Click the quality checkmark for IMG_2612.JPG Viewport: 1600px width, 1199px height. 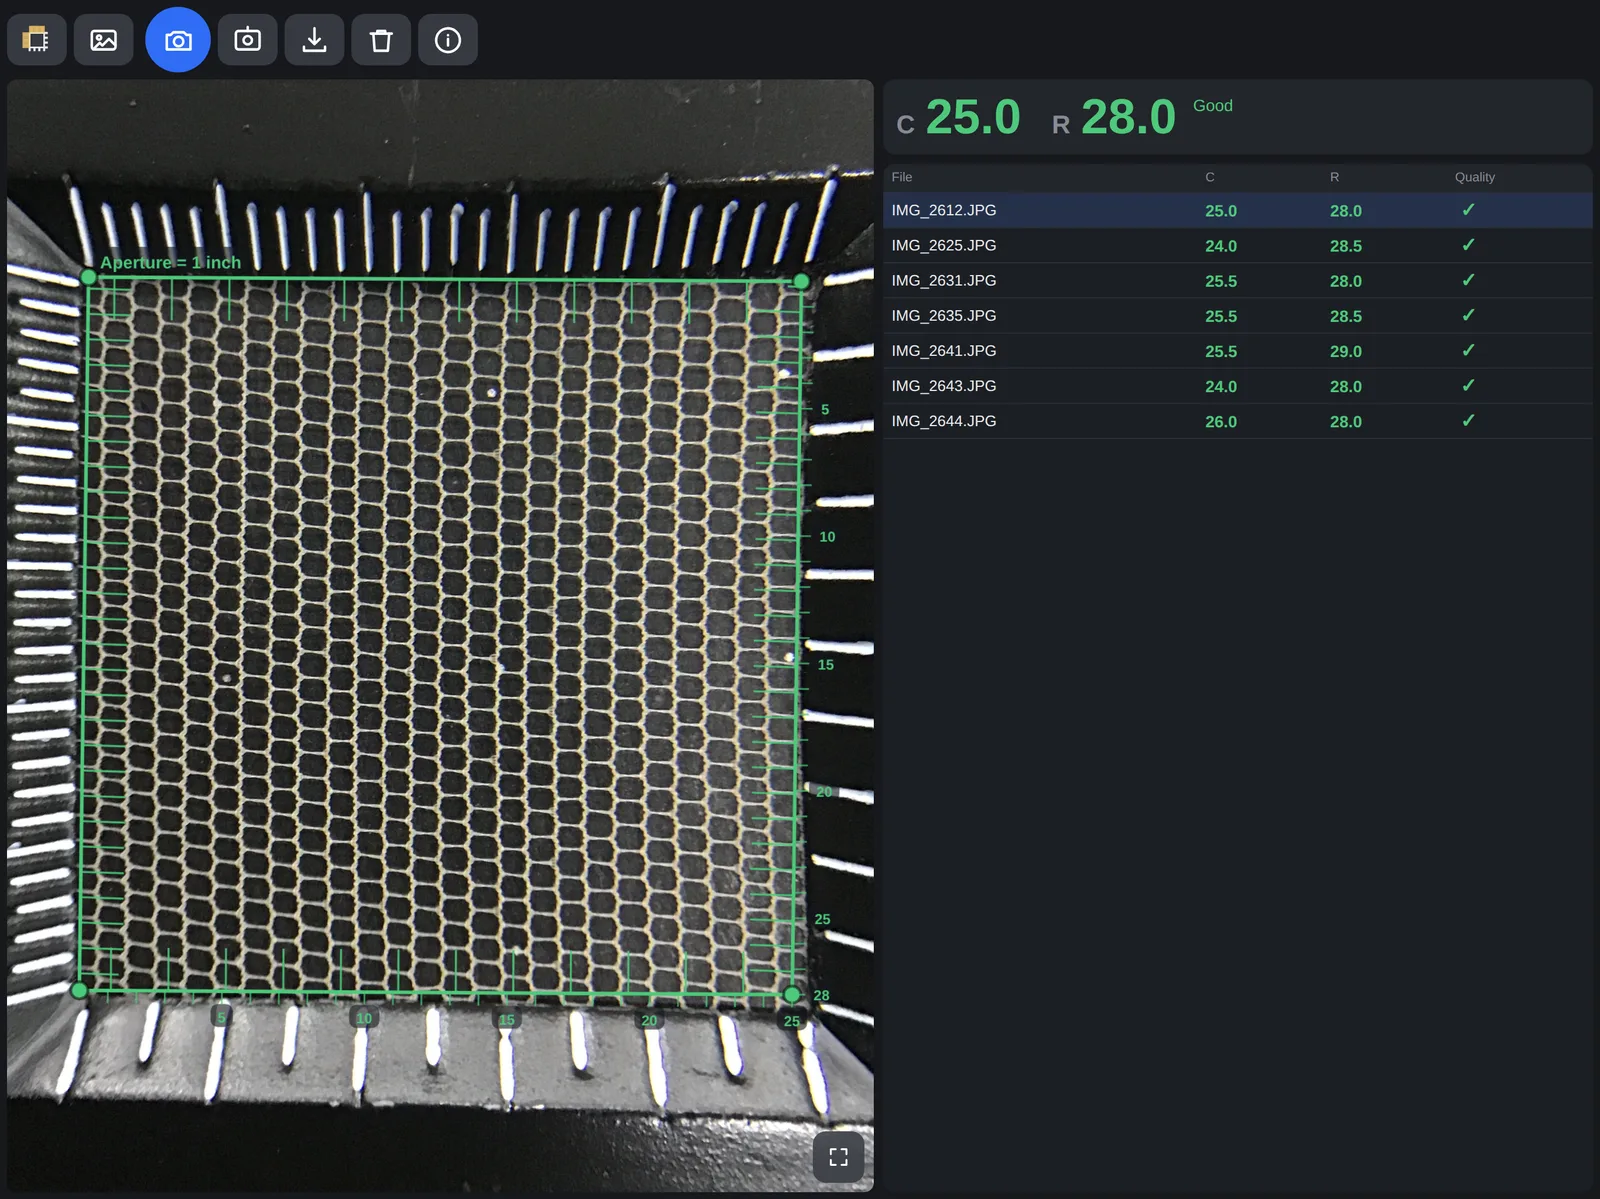[1468, 210]
